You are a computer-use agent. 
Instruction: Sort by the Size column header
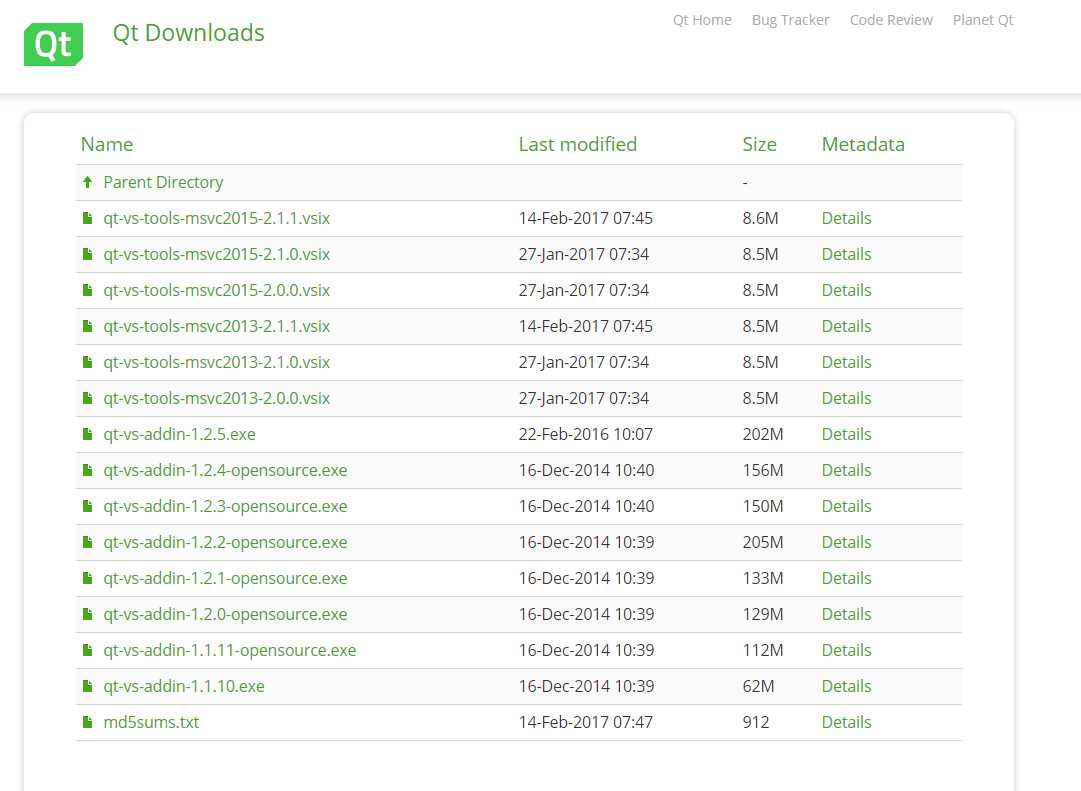[x=759, y=144]
